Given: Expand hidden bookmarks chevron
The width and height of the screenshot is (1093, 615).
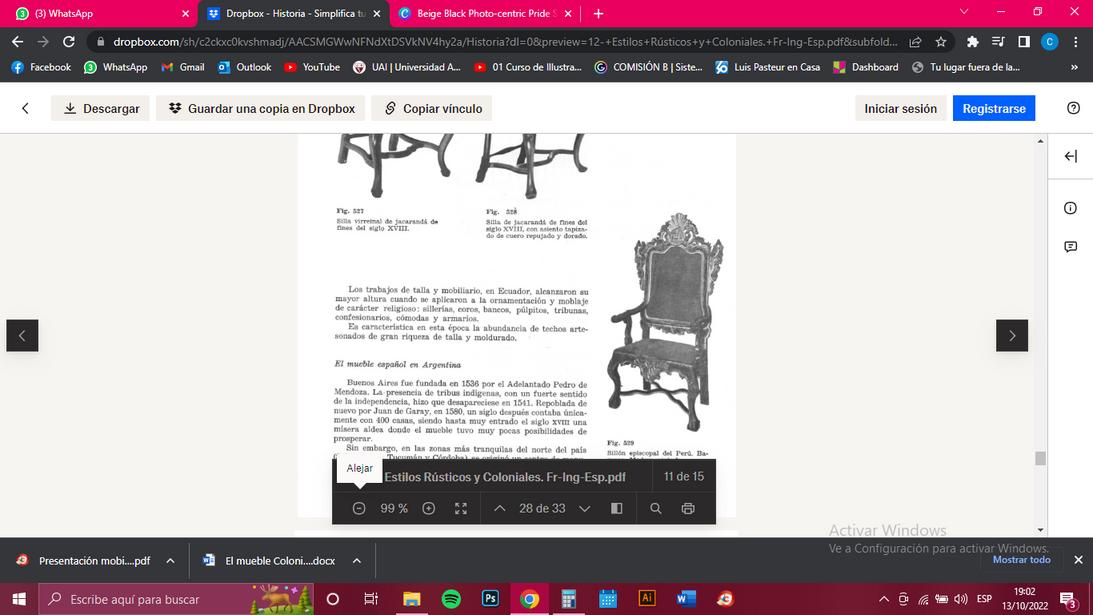Looking at the screenshot, I should coord(1074,67).
